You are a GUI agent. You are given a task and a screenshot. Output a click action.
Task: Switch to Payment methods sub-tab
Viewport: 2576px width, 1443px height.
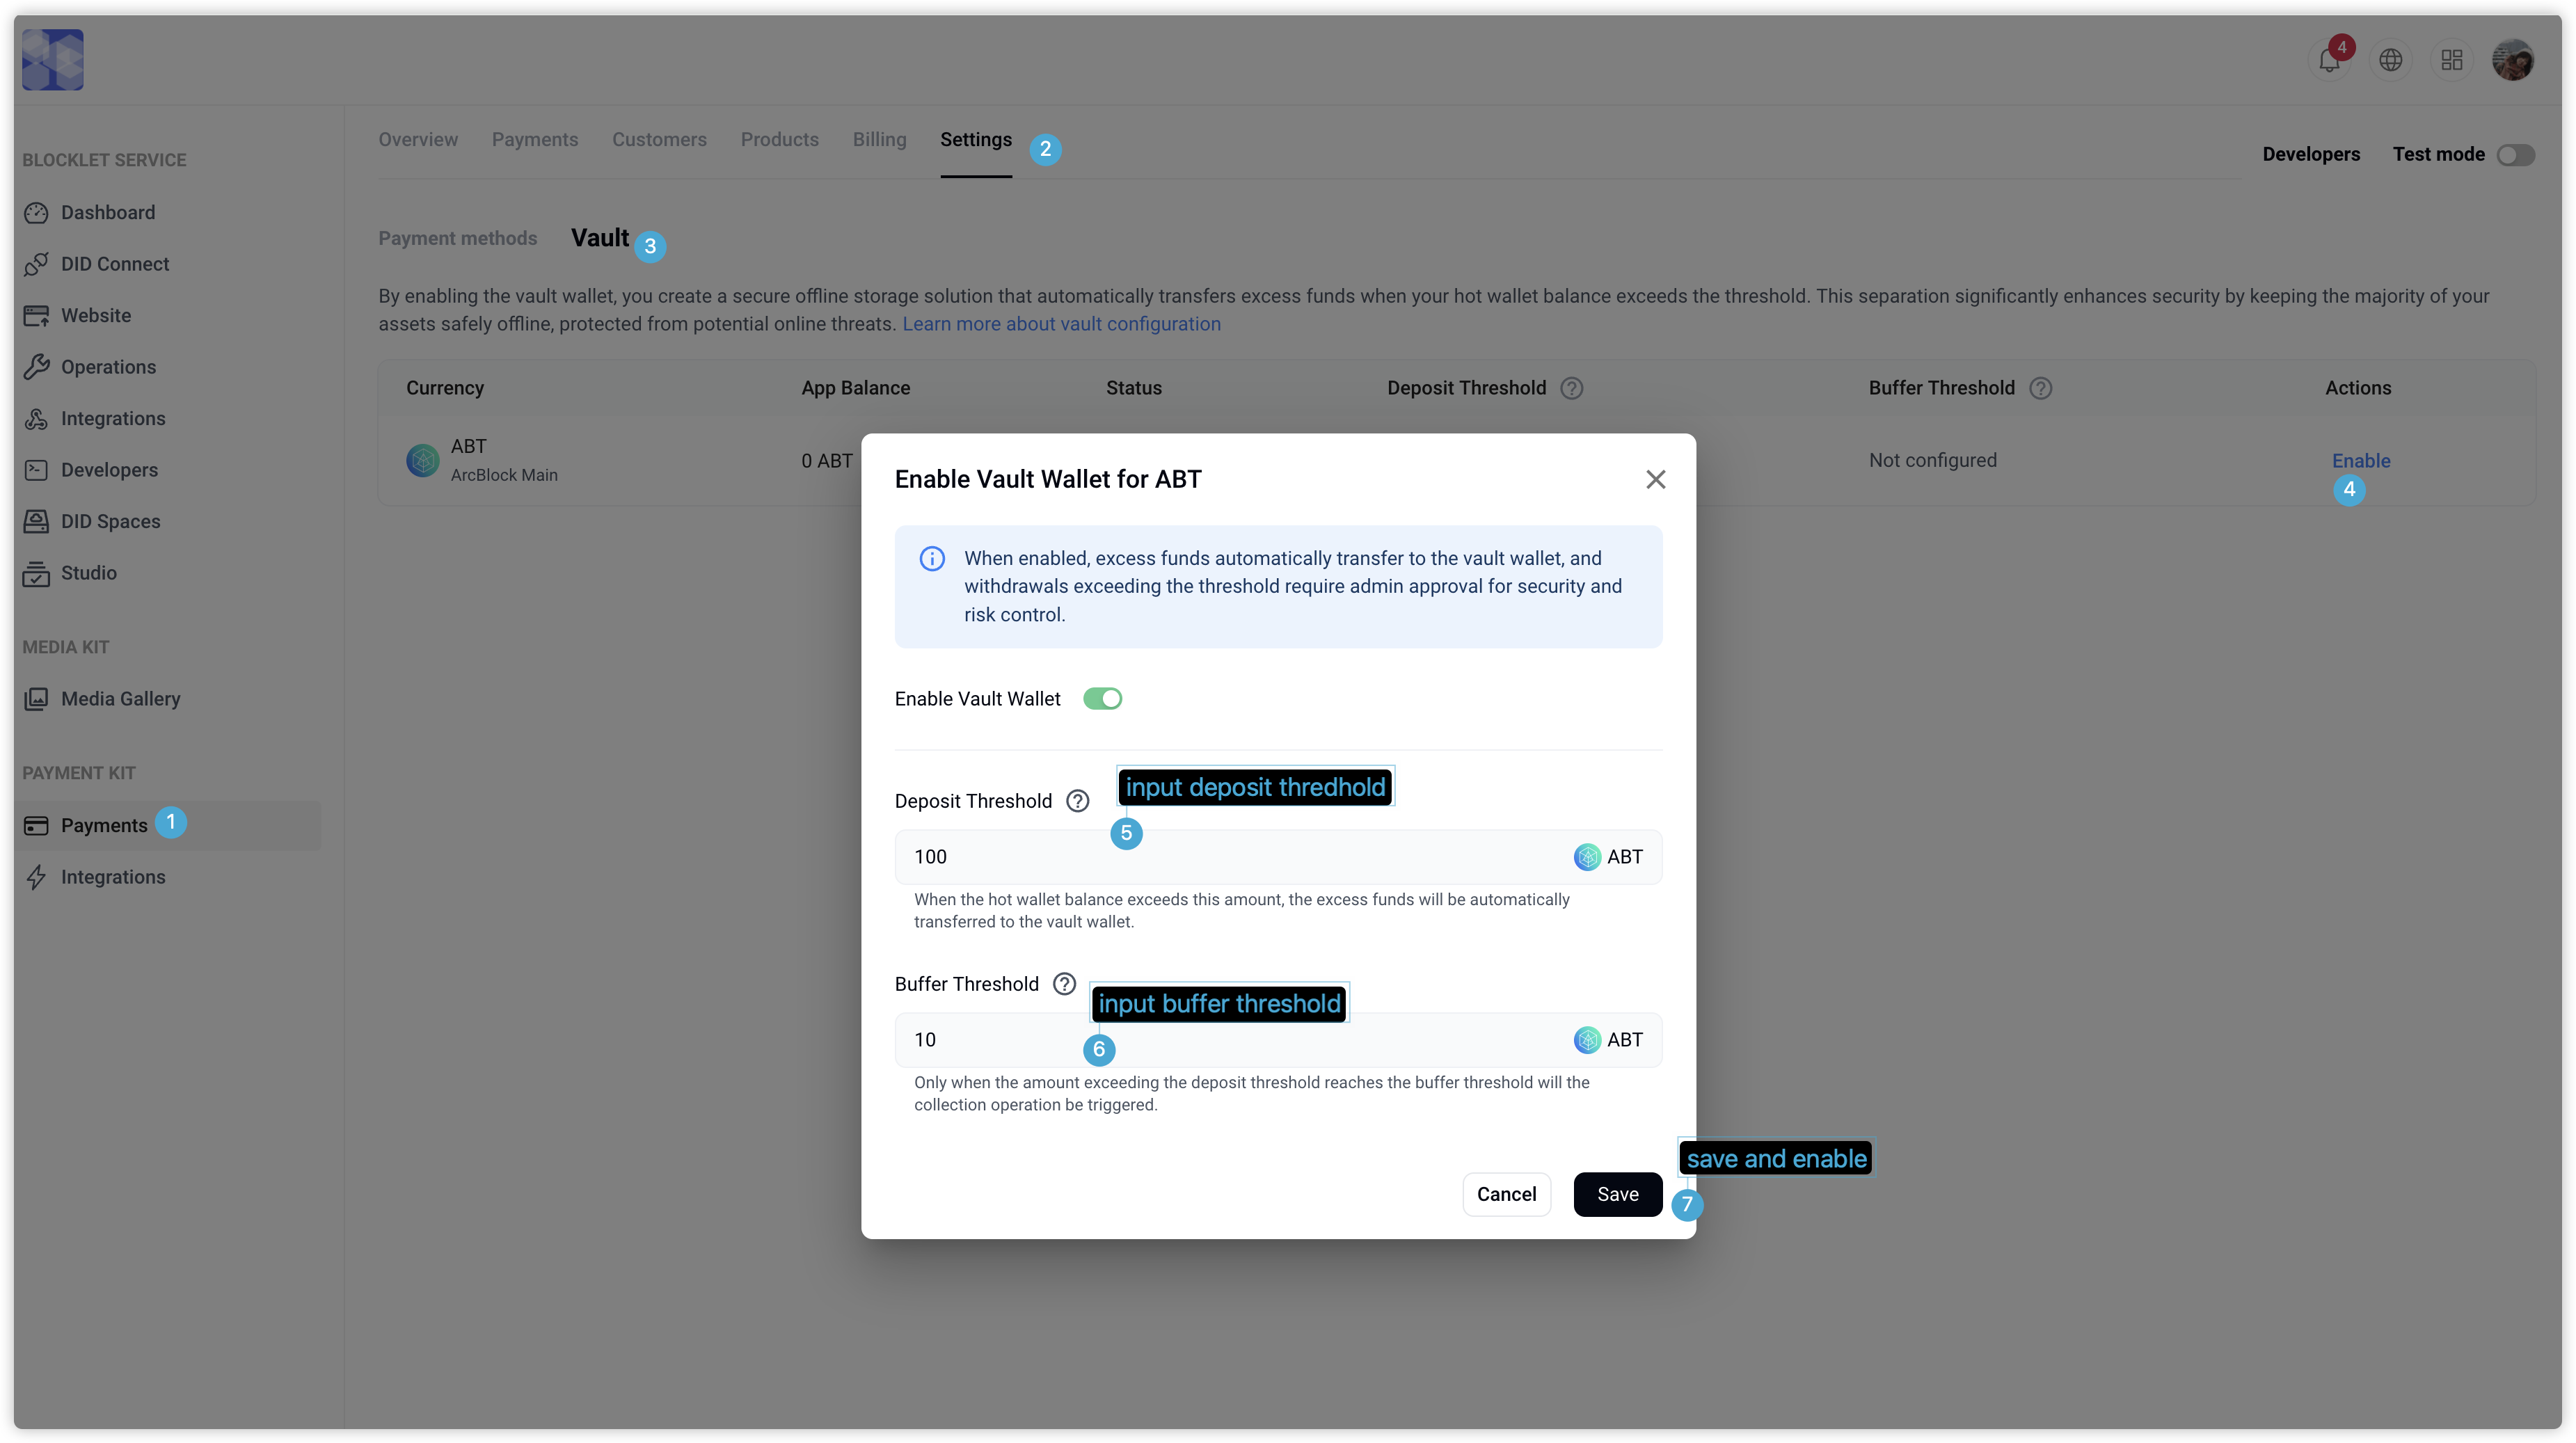(457, 239)
